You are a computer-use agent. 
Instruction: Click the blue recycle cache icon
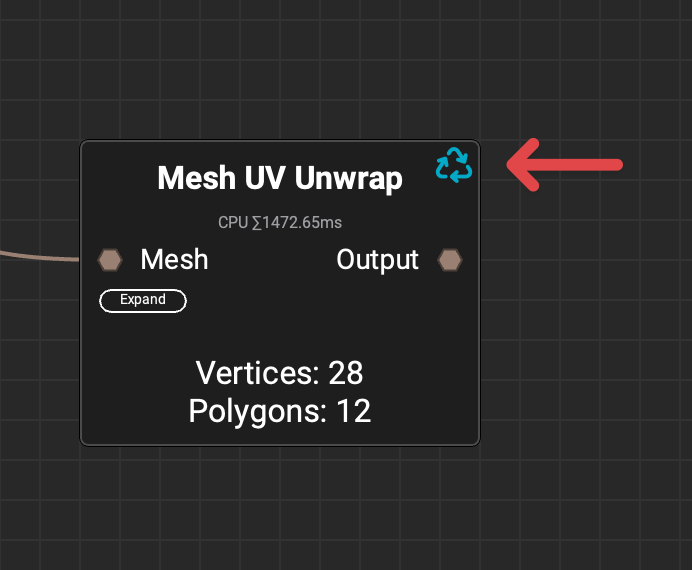point(454,165)
